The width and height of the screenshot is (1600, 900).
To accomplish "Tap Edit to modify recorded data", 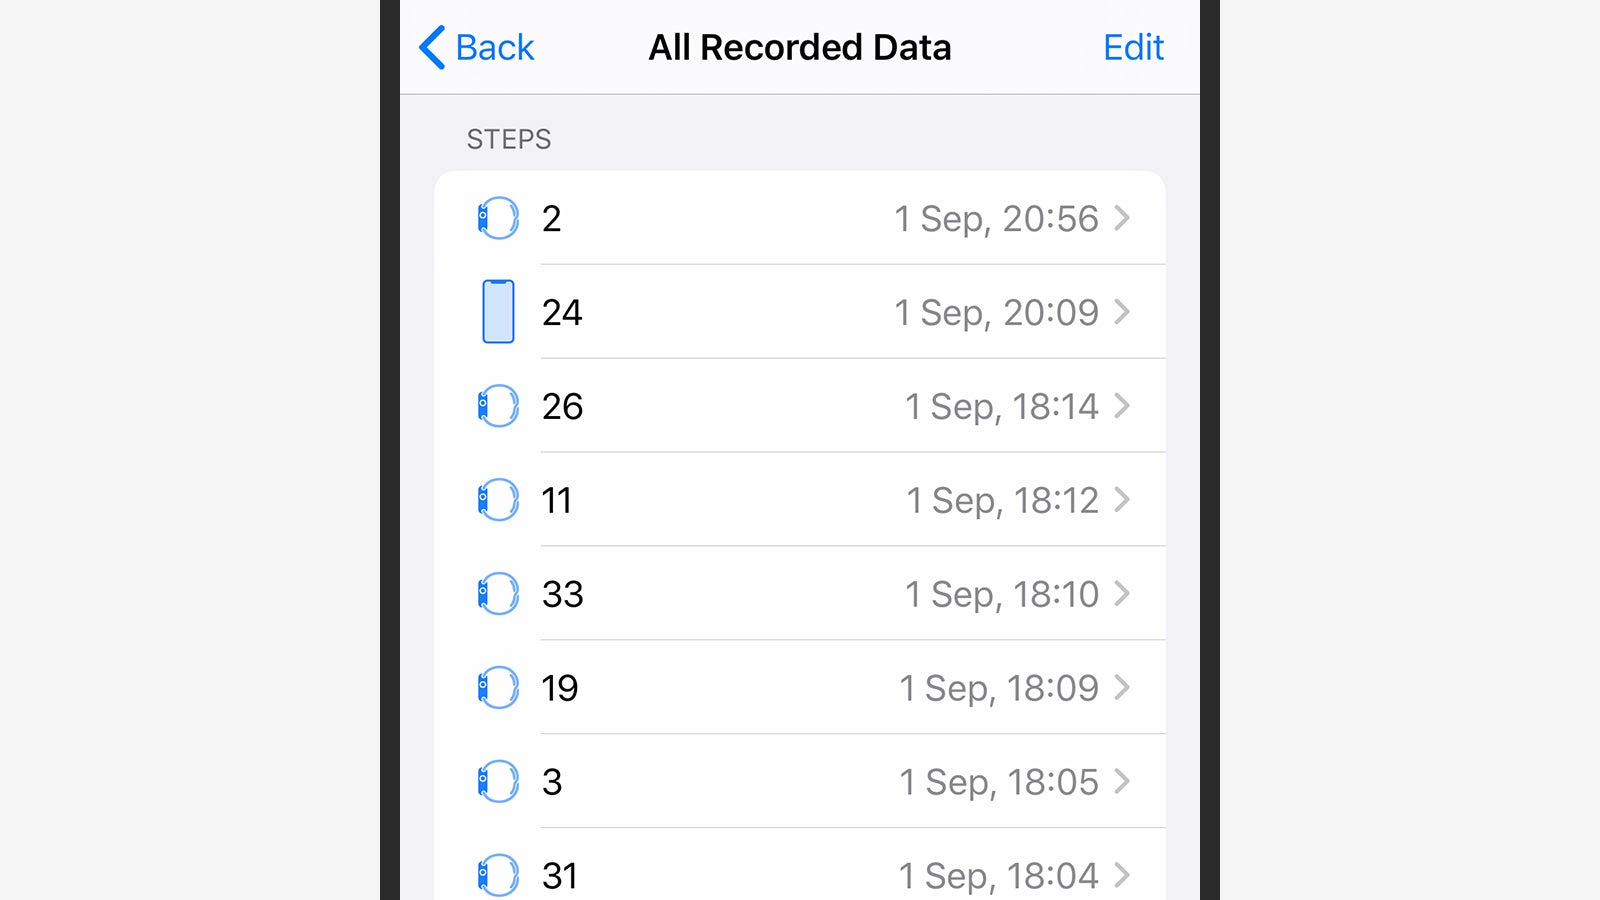I will (x=1133, y=47).
